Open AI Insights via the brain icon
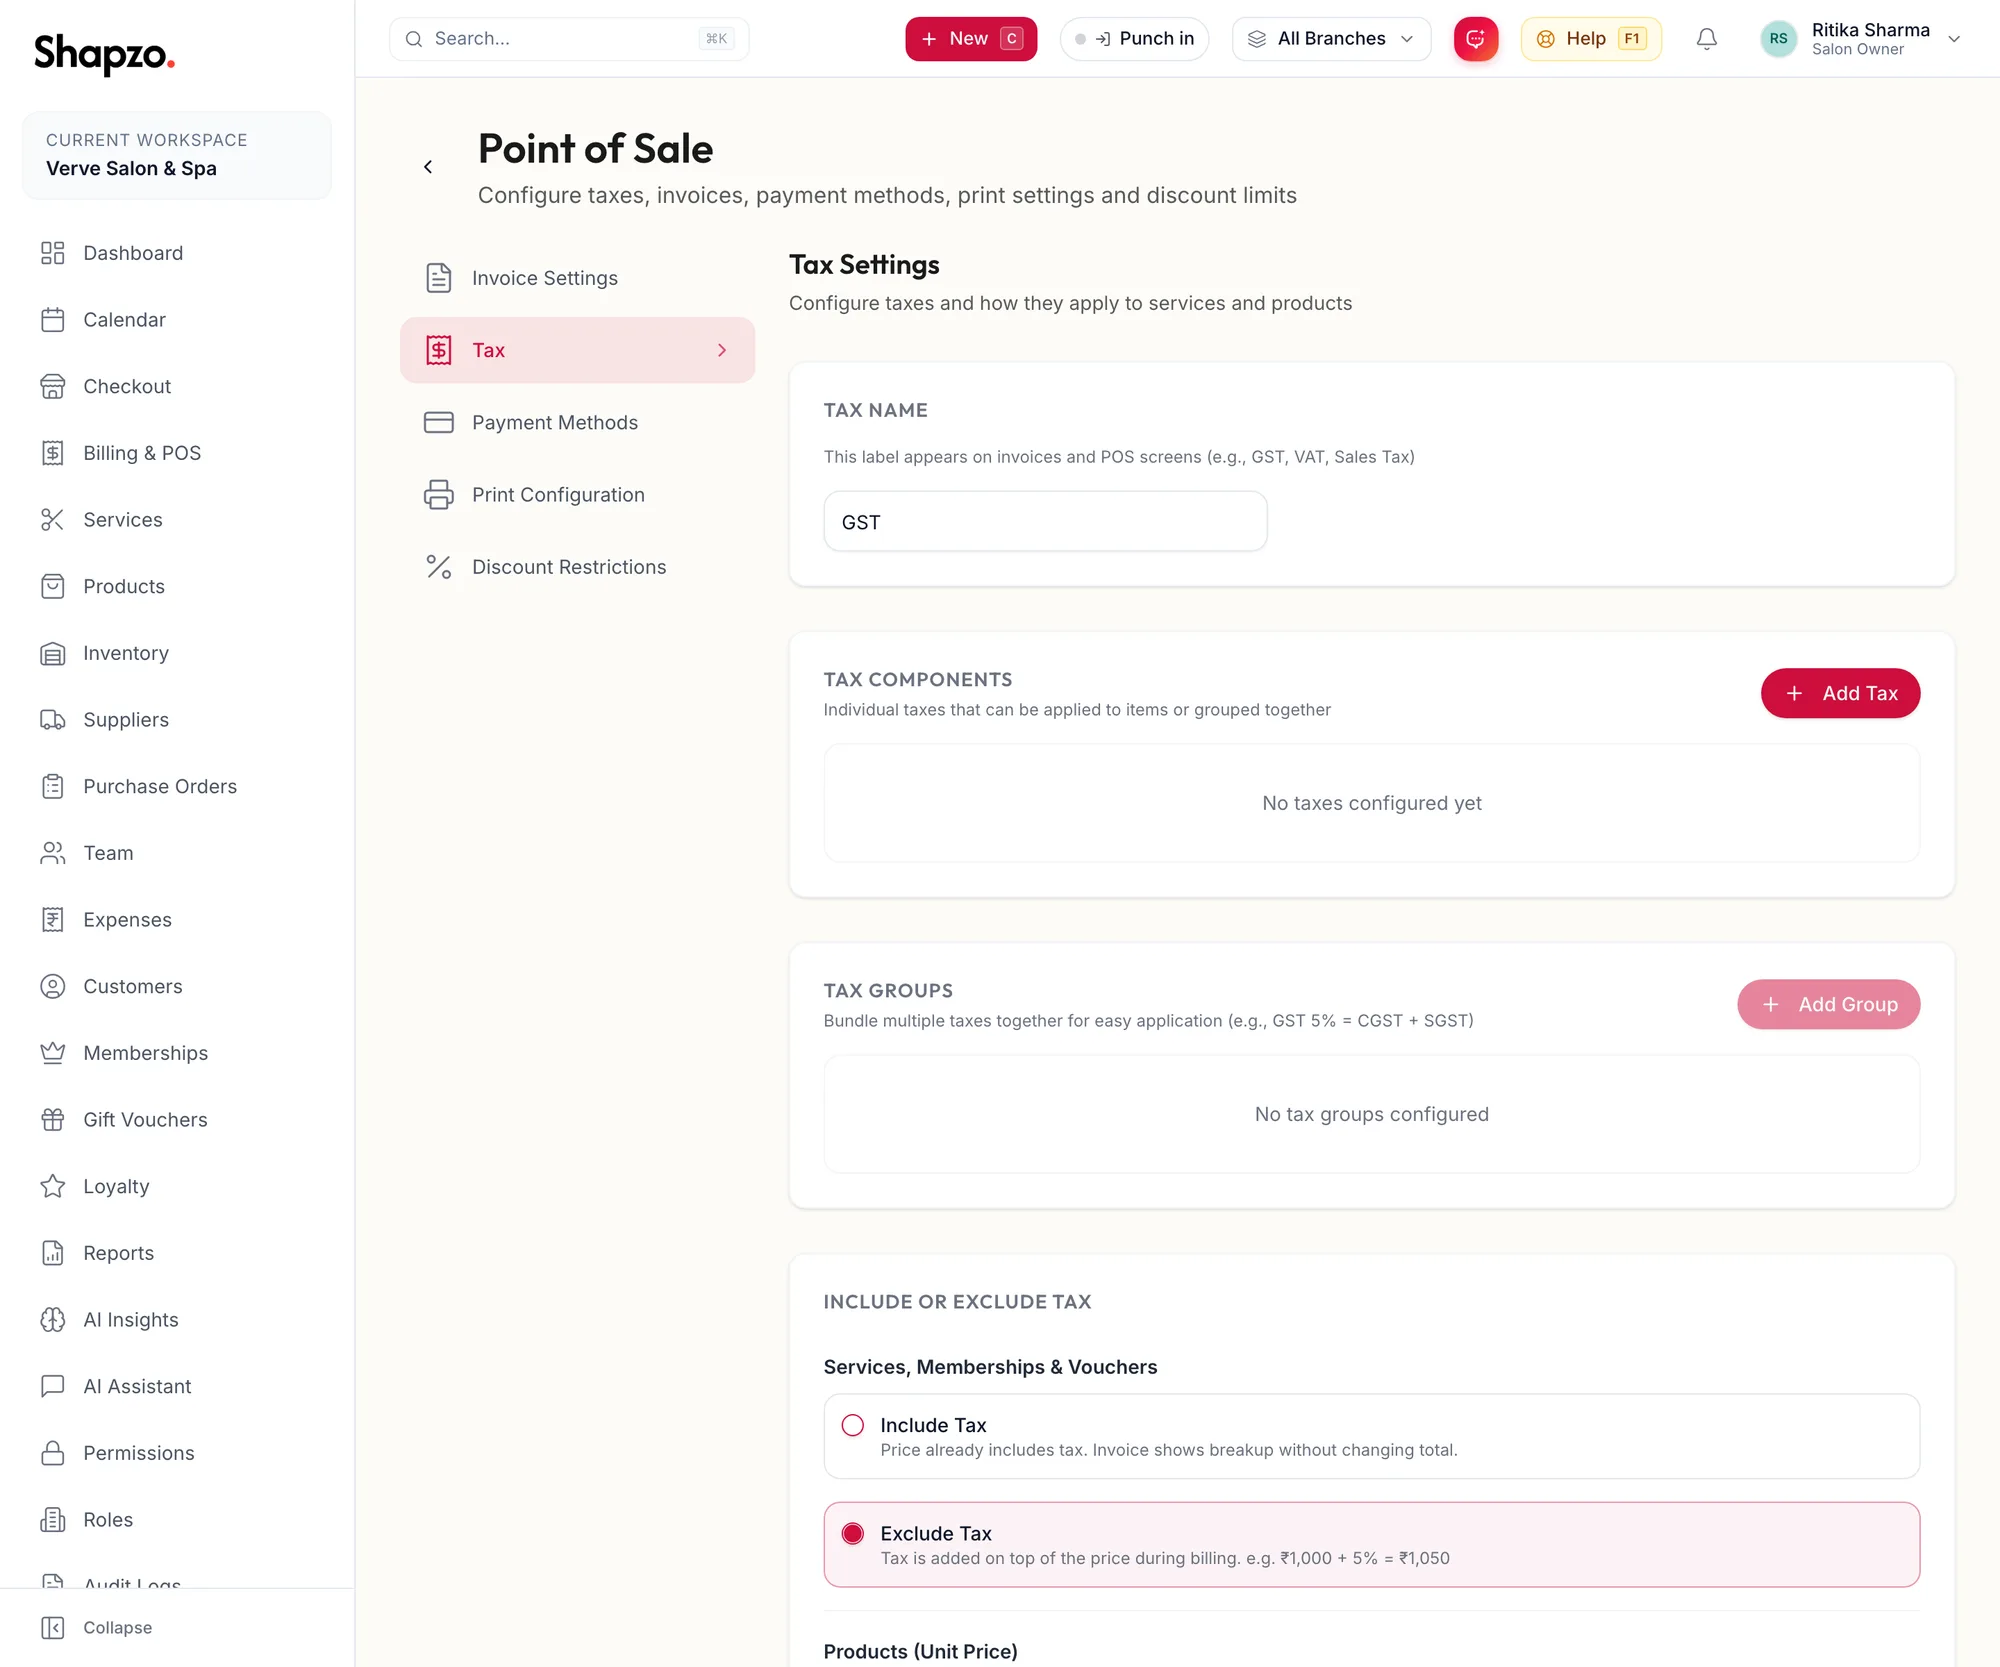The height and width of the screenshot is (1667, 2000). (x=53, y=1320)
